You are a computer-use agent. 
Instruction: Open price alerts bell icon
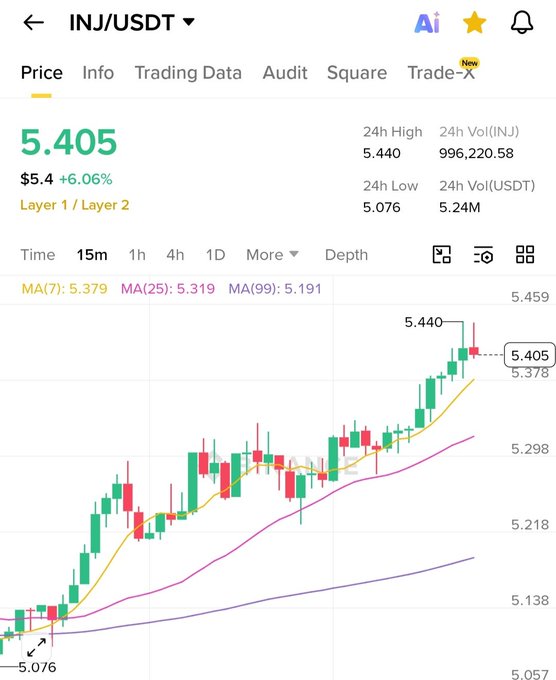(522, 23)
